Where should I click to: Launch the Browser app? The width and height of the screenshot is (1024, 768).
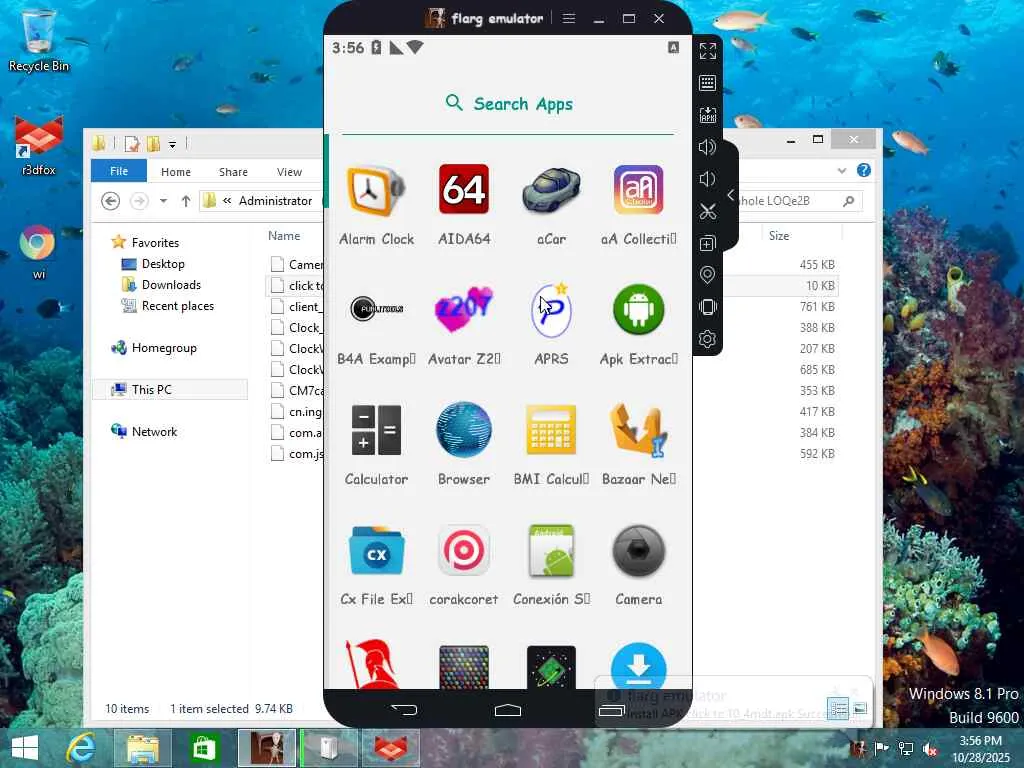(x=464, y=430)
